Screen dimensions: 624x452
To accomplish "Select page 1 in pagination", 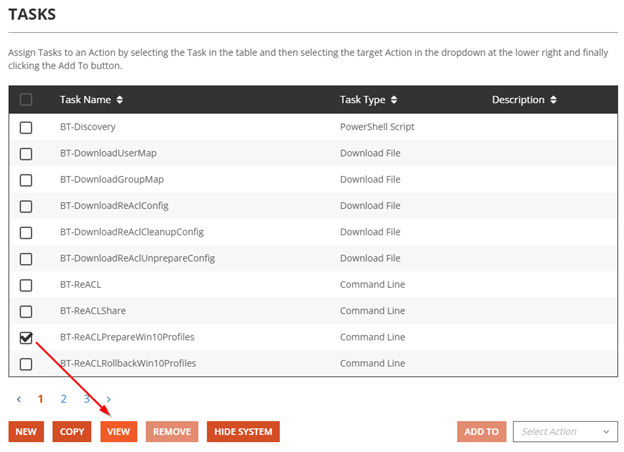I will (x=41, y=398).
